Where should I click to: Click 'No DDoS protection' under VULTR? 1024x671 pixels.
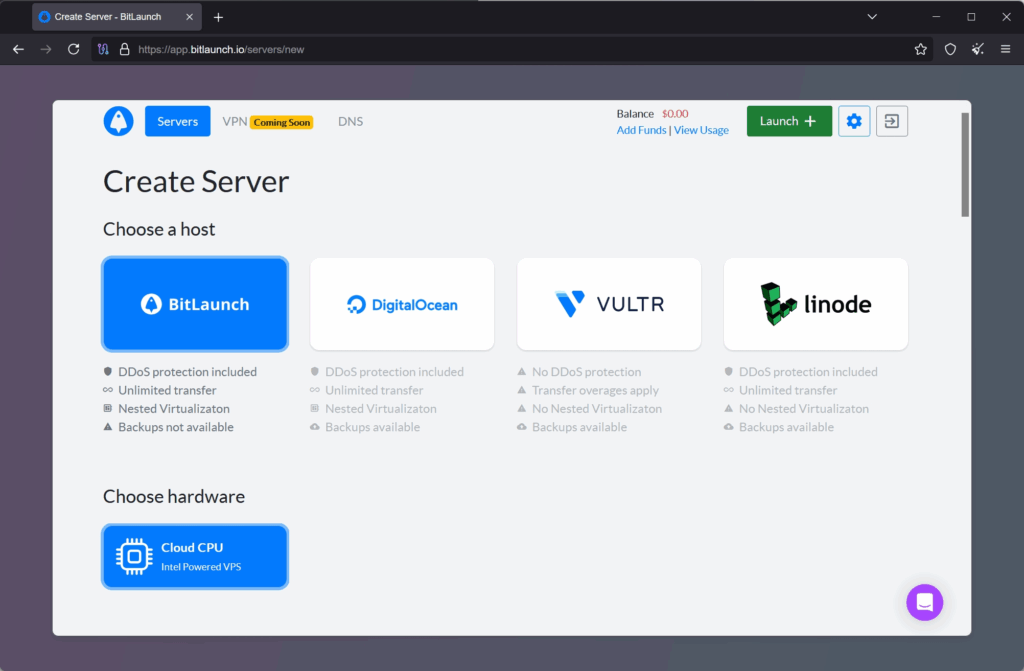pos(586,372)
